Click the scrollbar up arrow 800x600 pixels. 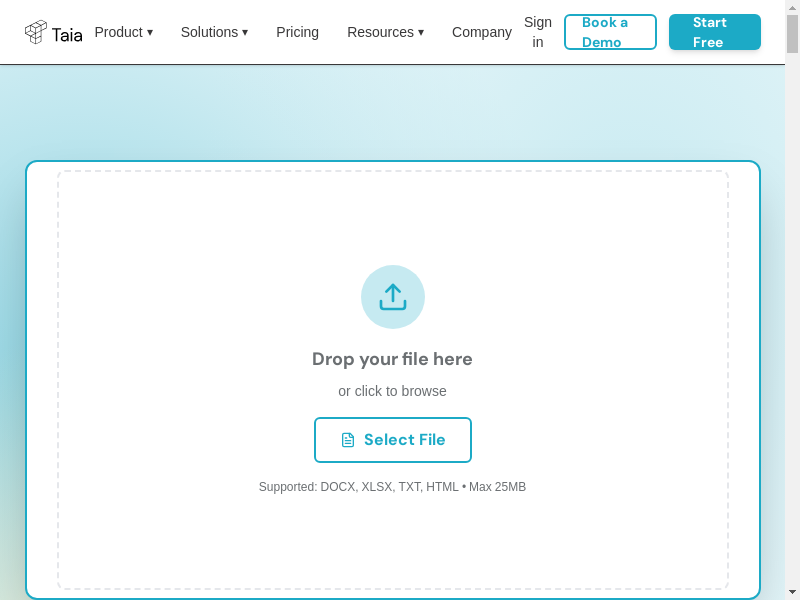tap(792, 7)
